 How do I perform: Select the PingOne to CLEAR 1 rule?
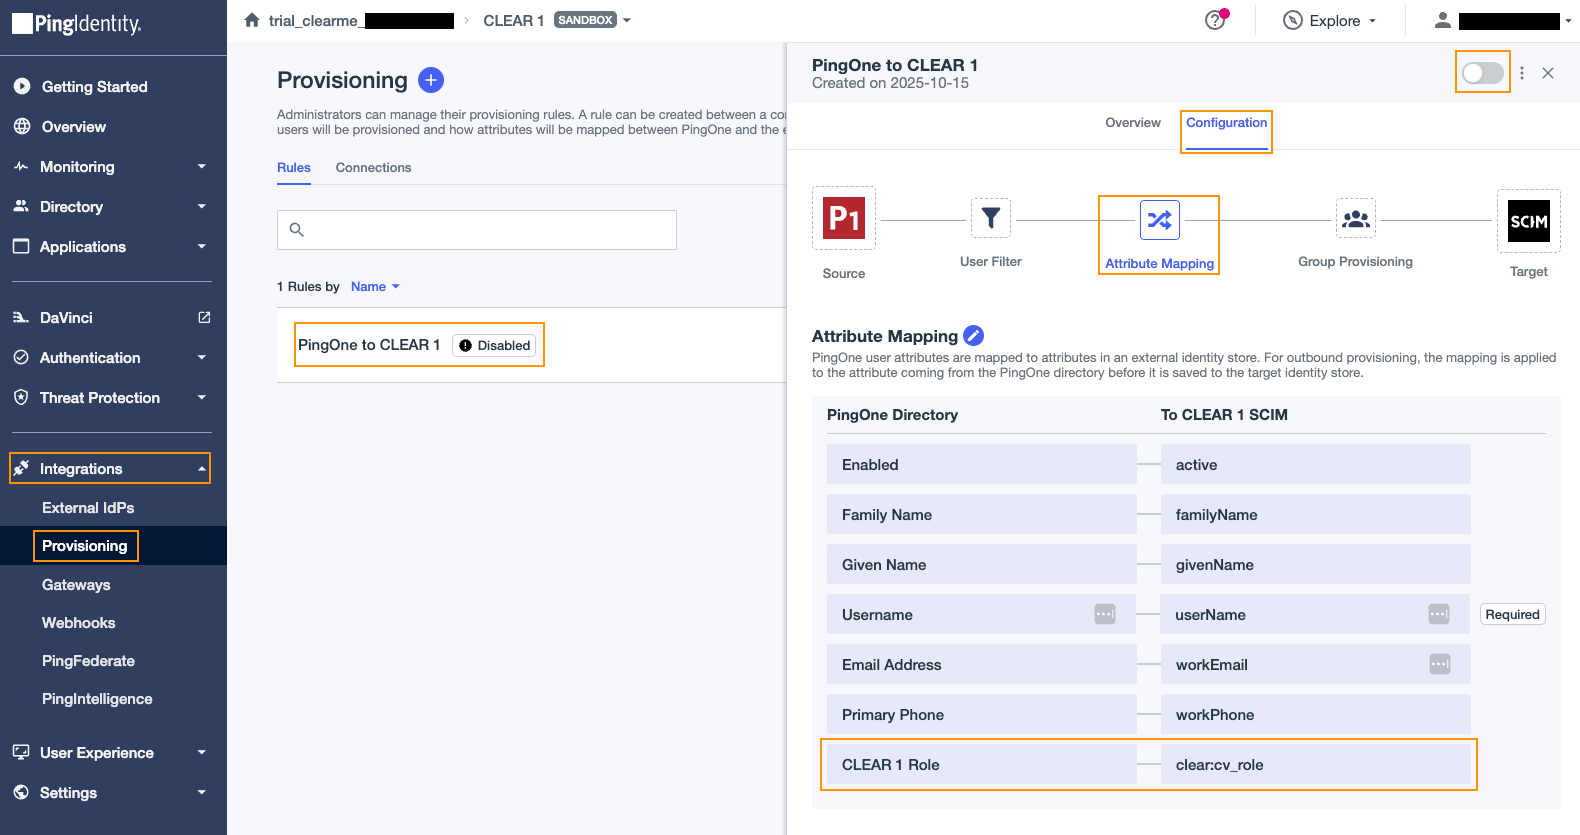pyautogui.click(x=369, y=345)
